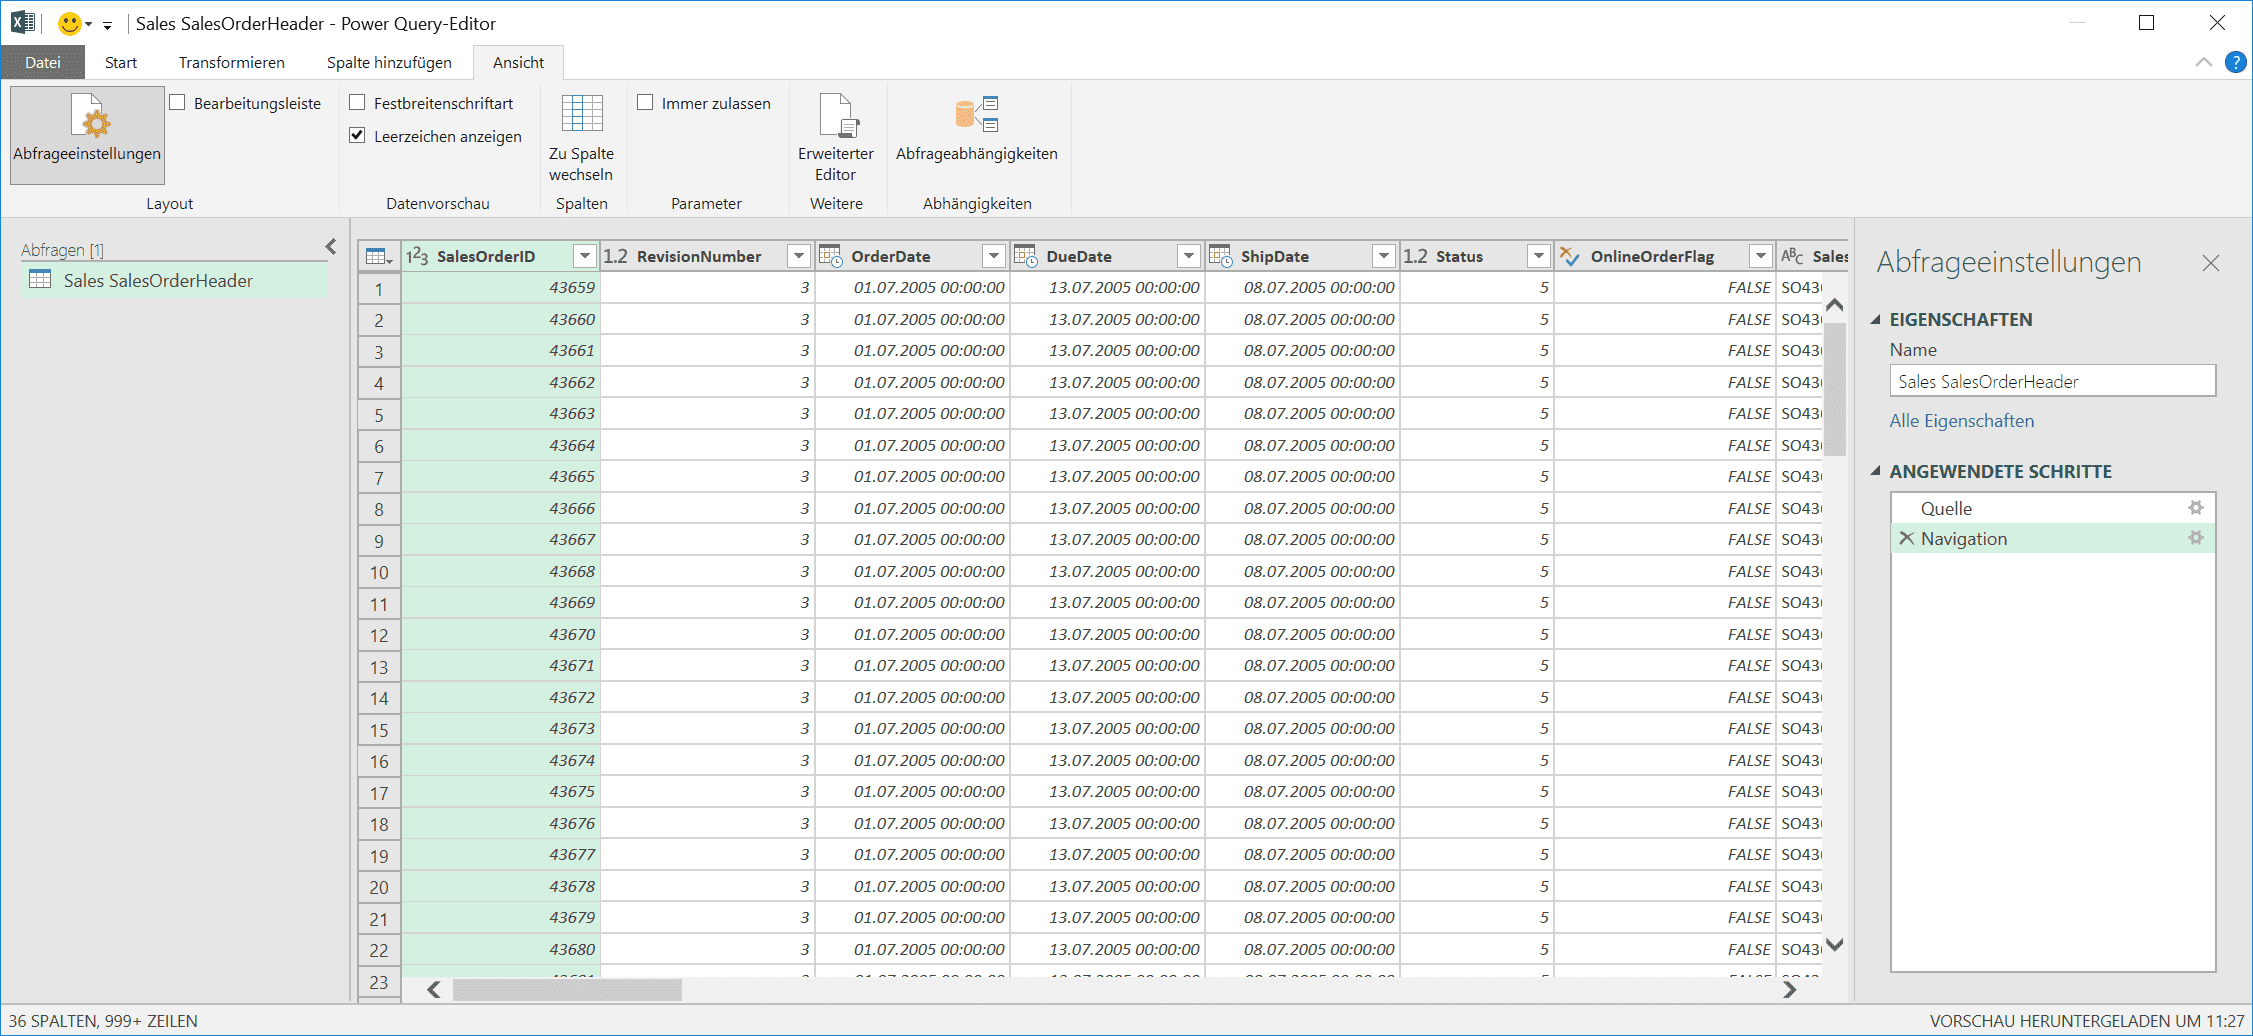The height and width of the screenshot is (1036, 2253).
Task: Open settings gear for Quelle step
Action: pyautogui.click(x=2196, y=508)
